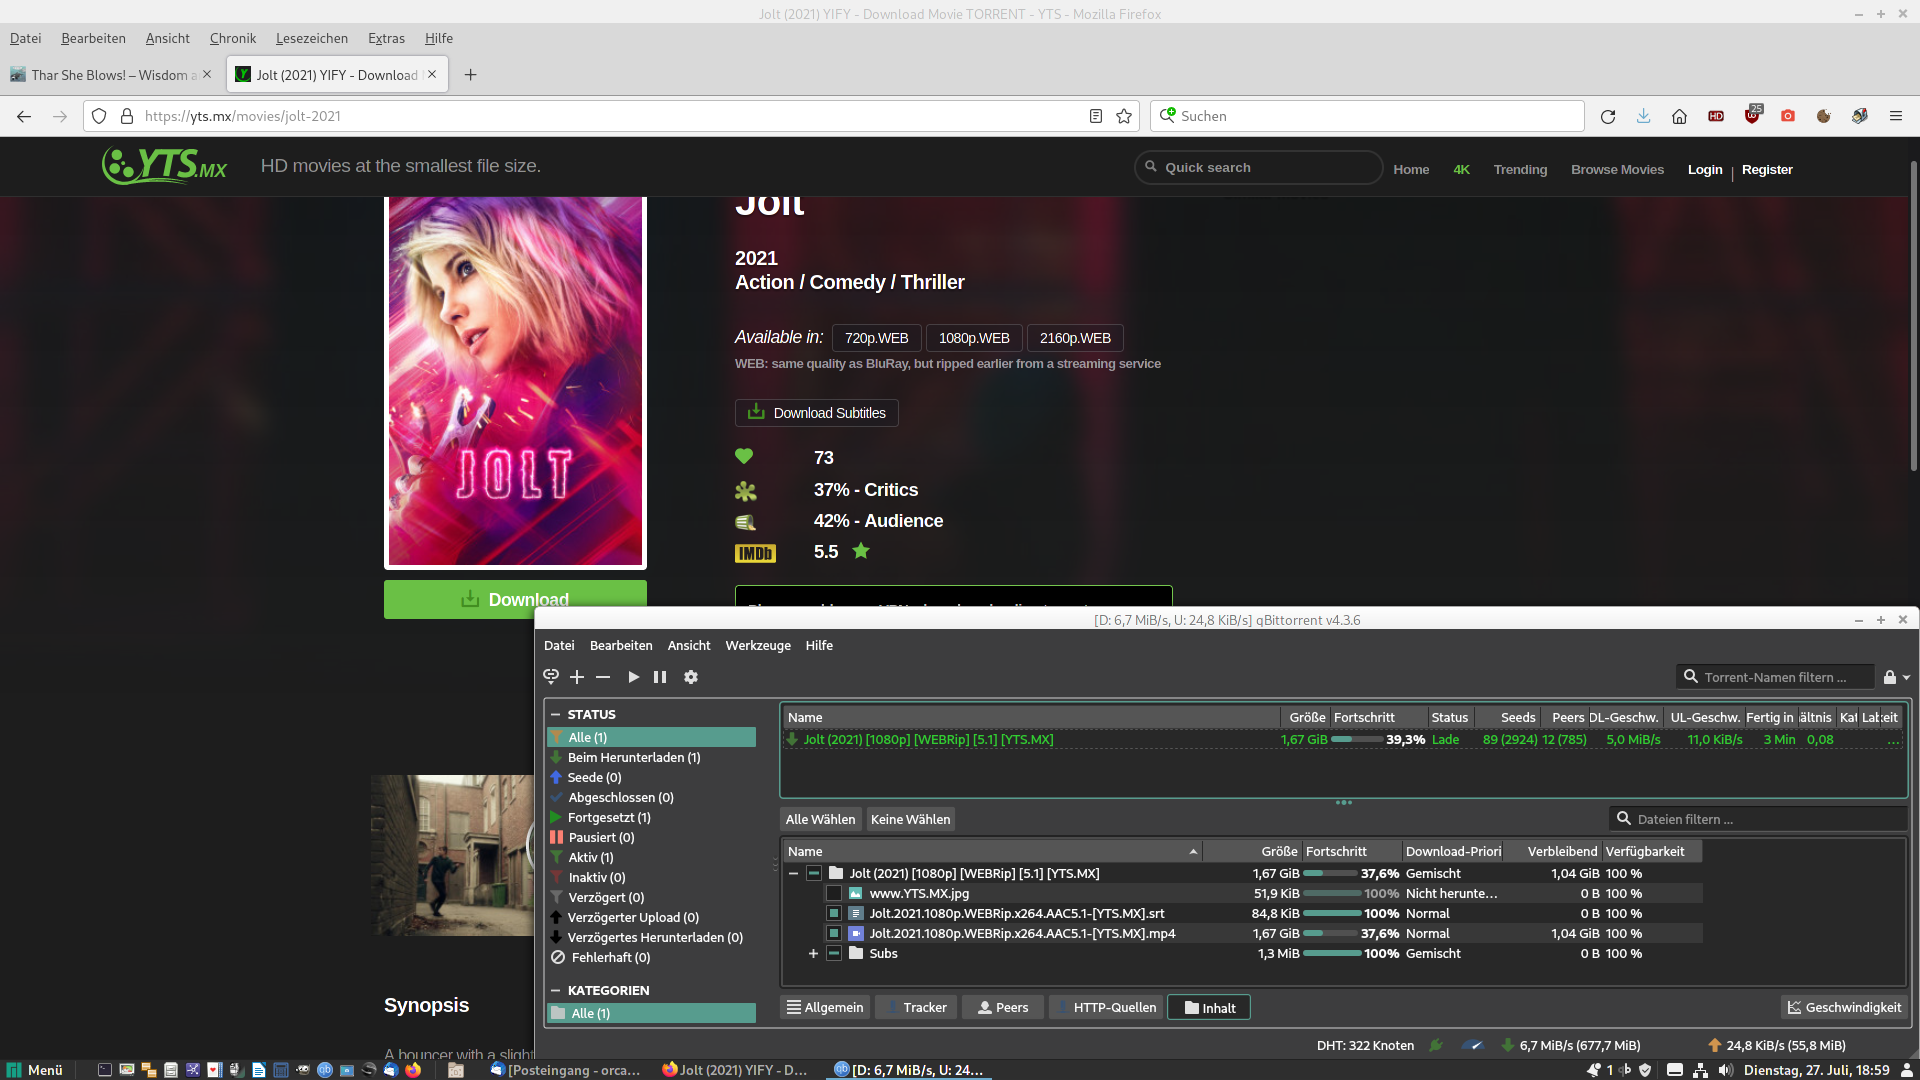Open qBittorrent settings gear
1920x1080 pixels.
[x=691, y=677]
